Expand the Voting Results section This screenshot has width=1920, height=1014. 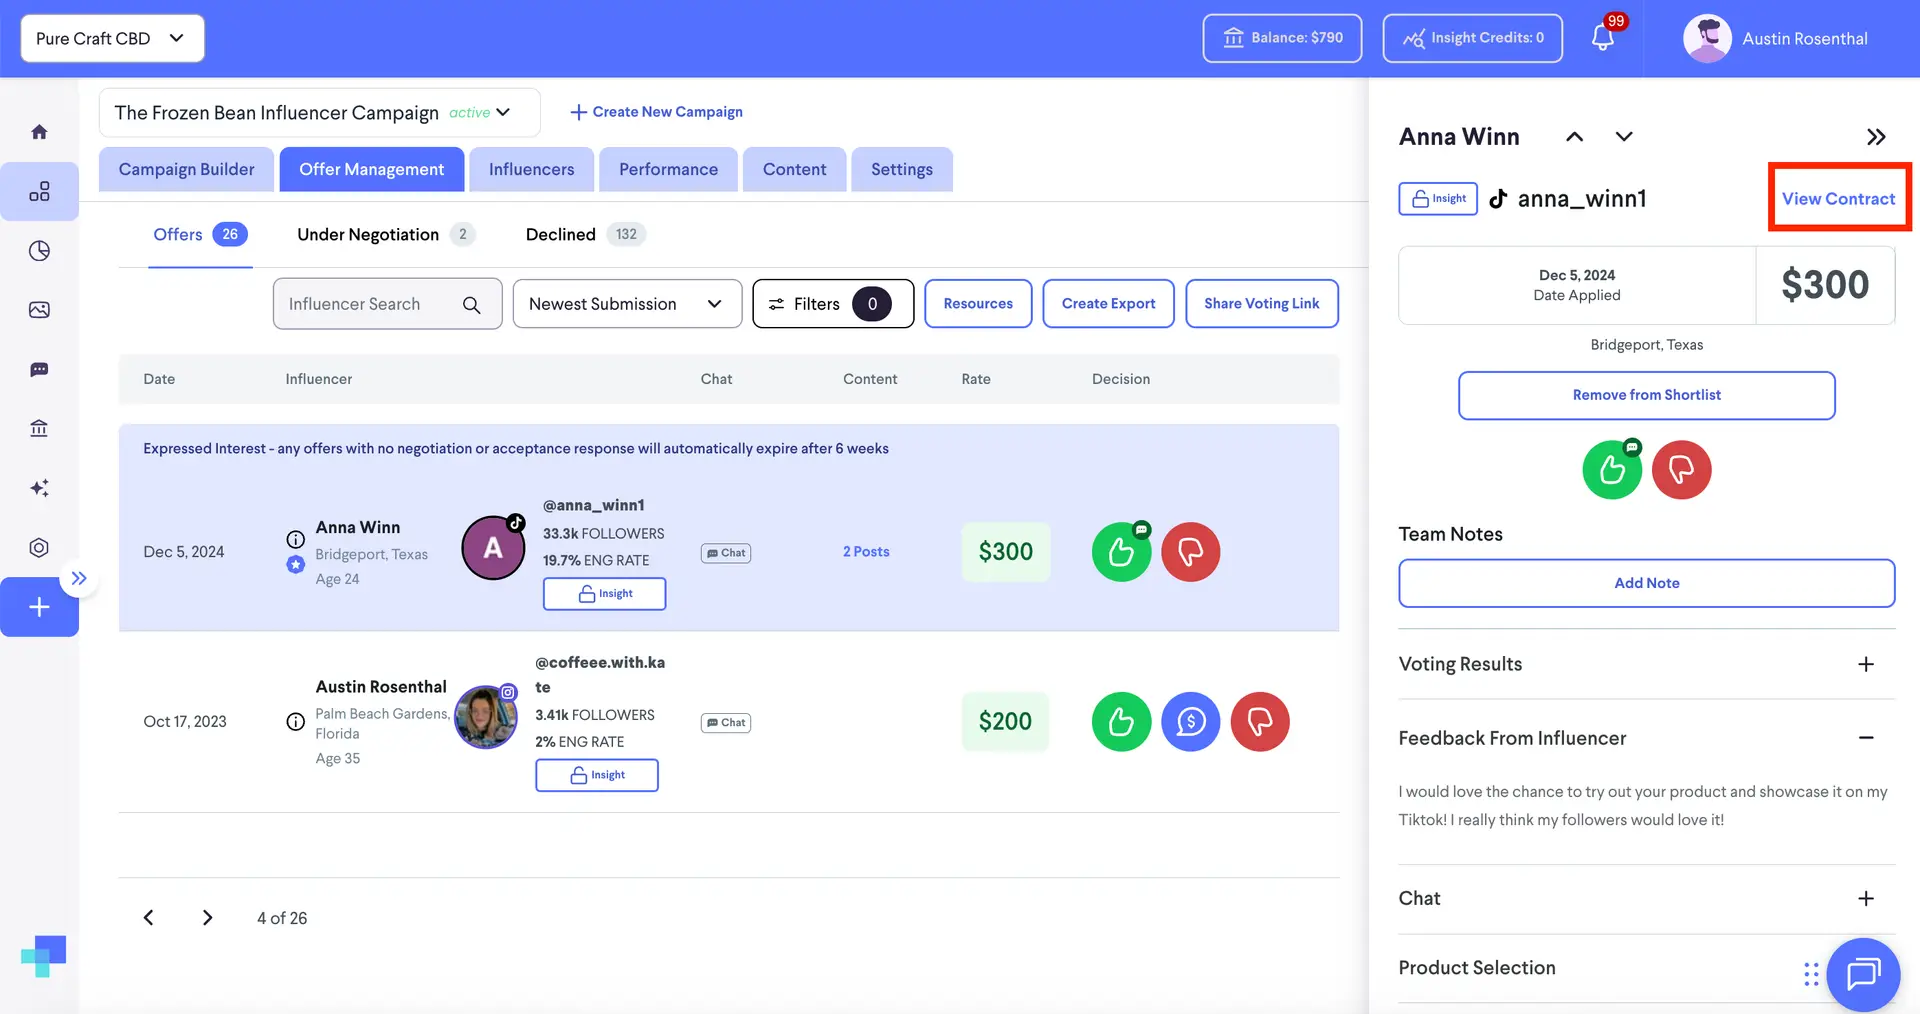click(1865, 664)
